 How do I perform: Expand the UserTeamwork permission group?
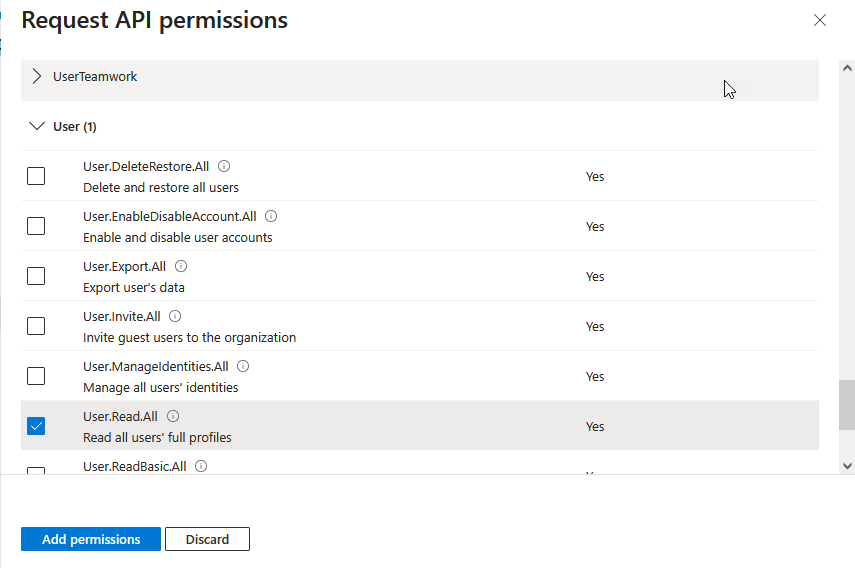tap(37, 76)
